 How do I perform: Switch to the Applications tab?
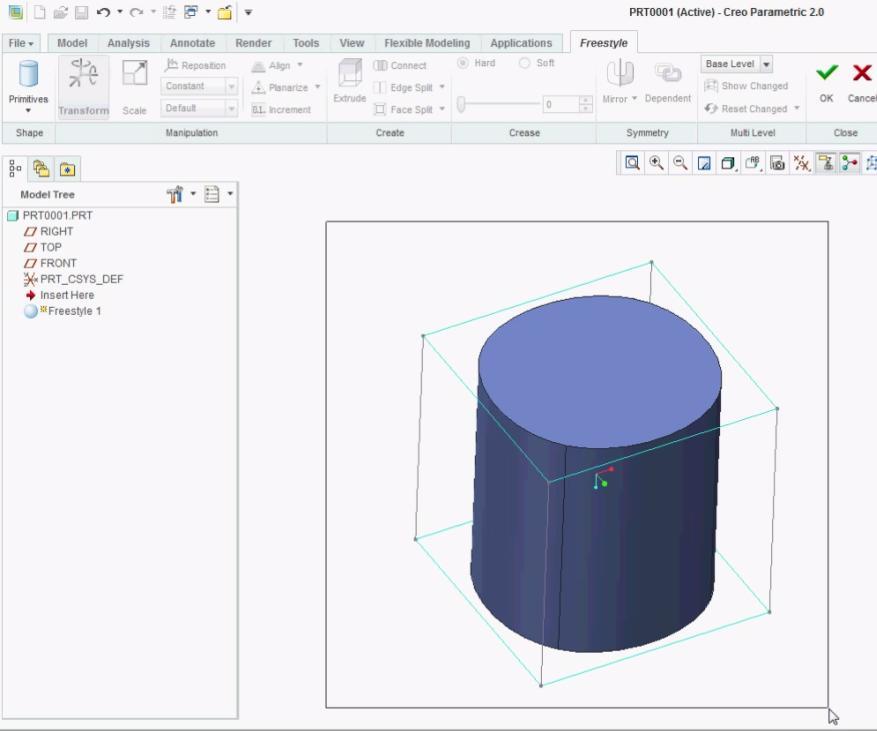[x=521, y=43]
